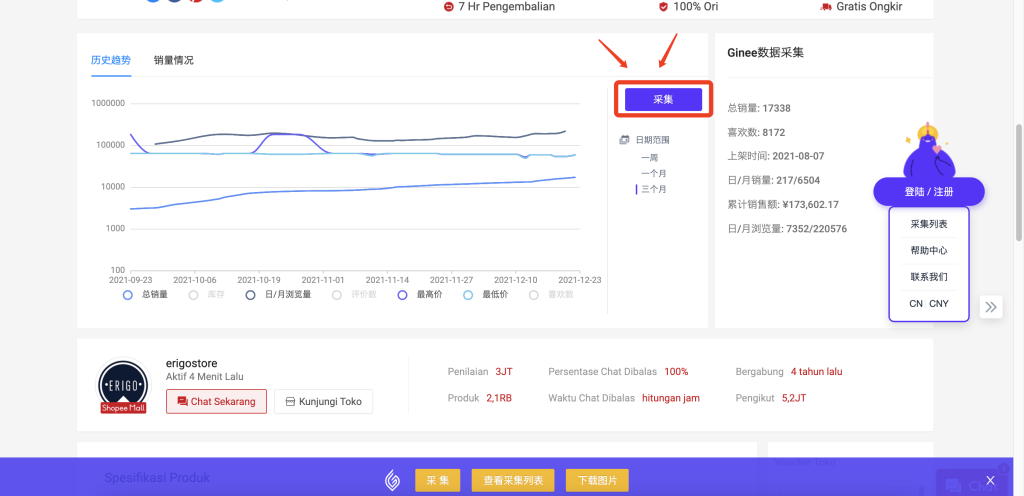
Task: Click the Chat Sekarang button
Action: (216, 401)
